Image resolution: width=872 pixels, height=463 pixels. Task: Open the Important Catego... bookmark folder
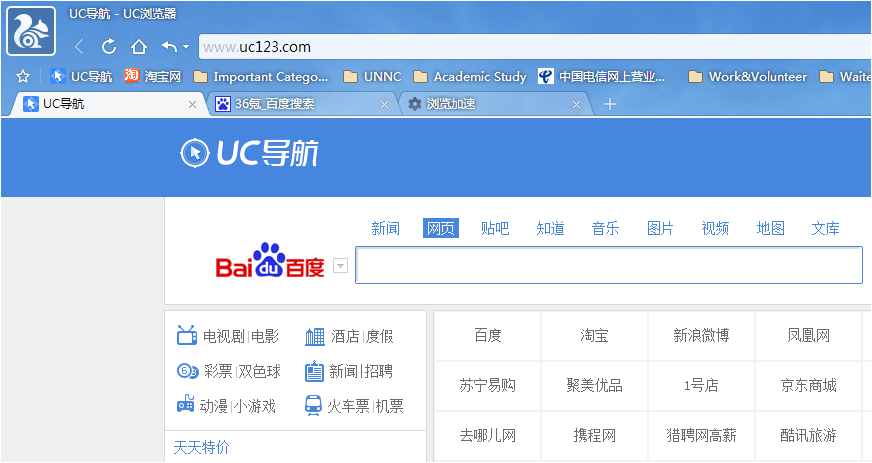(x=261, y=77)
